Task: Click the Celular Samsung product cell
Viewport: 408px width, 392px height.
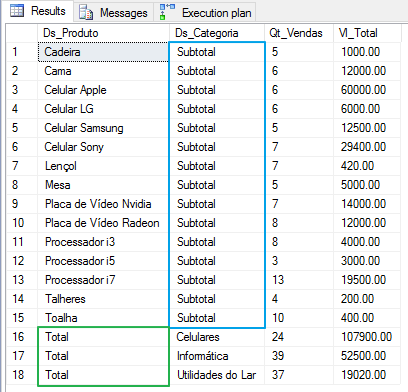Action: click(103, 128)
